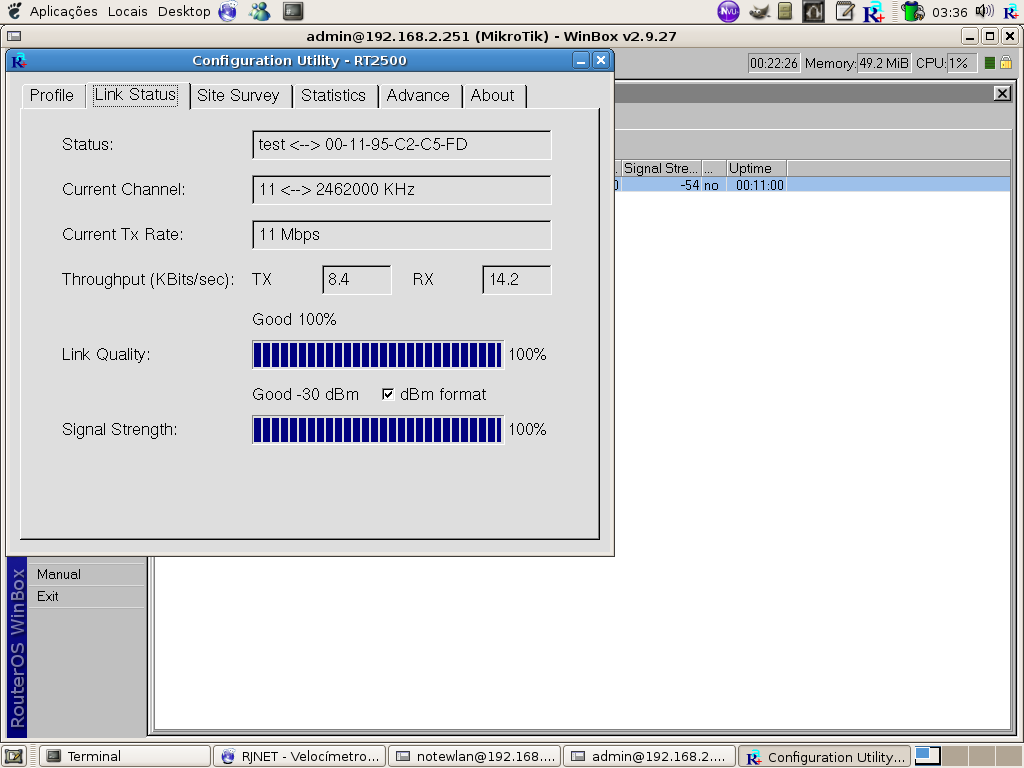Click the Memory 49.2 MiB value

pos(884,63)
